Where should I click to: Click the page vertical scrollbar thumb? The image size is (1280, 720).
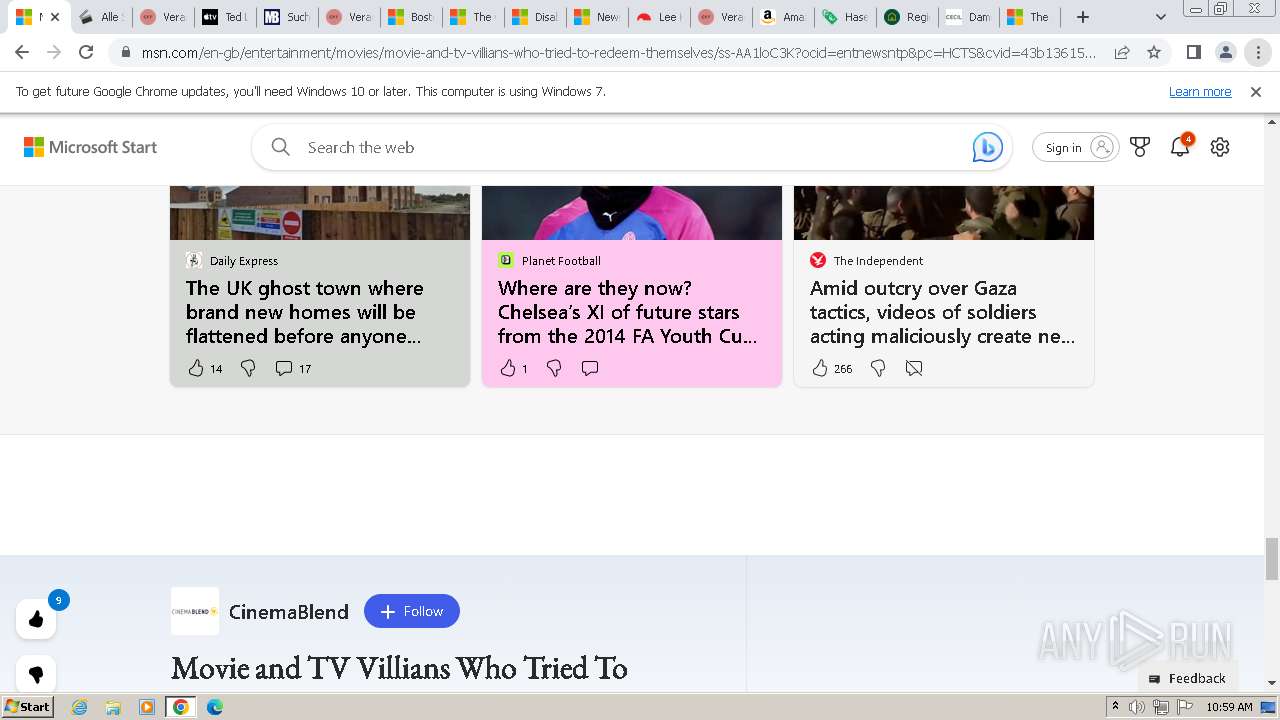(x=1272, y=558)
